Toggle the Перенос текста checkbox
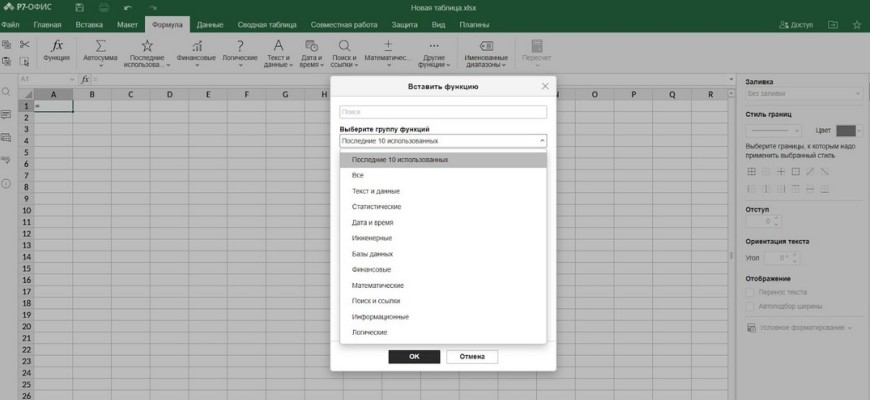This screenshot has height=400, width=870. [750, 292]
